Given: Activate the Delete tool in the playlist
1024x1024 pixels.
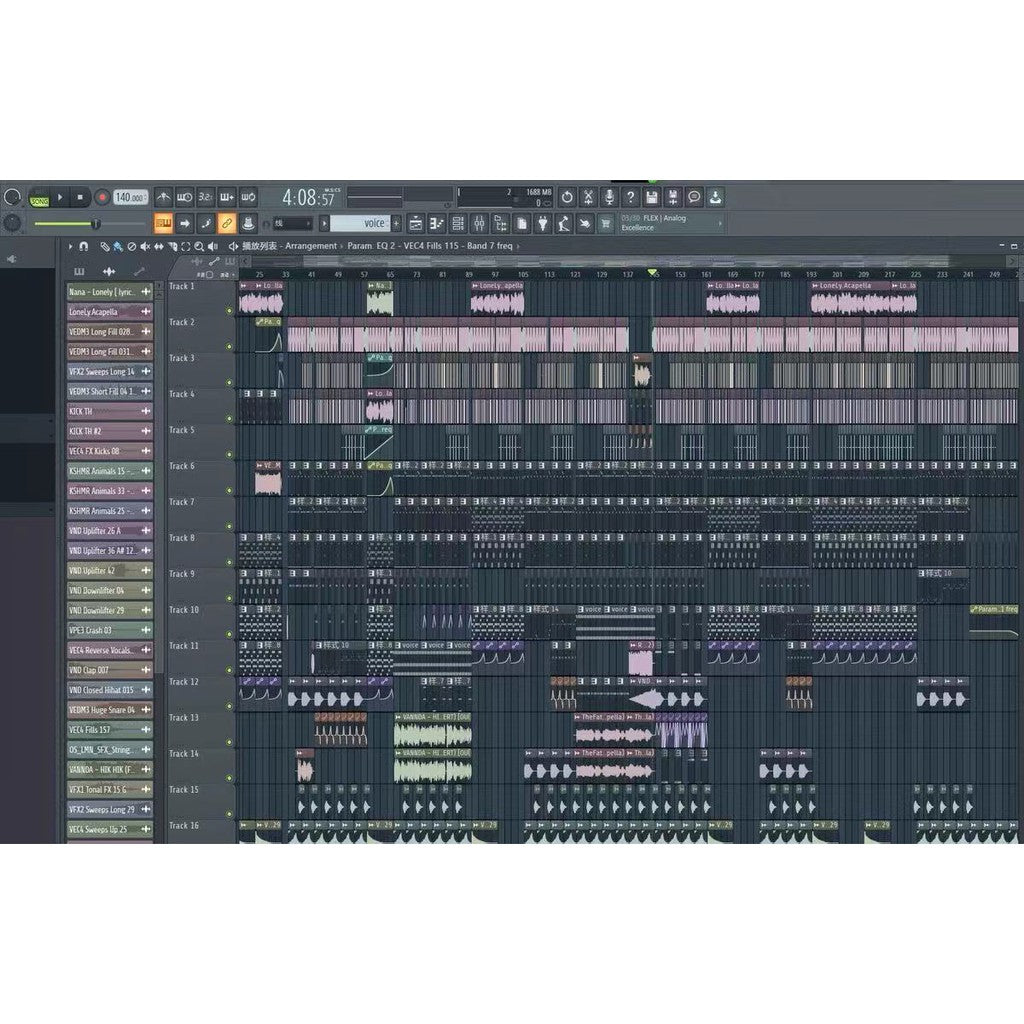Looking at the screenshot, I should 134,247.
